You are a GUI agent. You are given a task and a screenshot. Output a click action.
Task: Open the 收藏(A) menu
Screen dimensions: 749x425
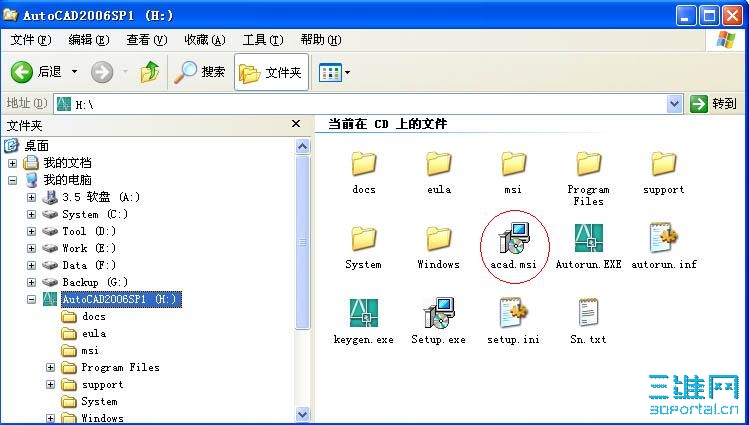(x=205, y=40)
